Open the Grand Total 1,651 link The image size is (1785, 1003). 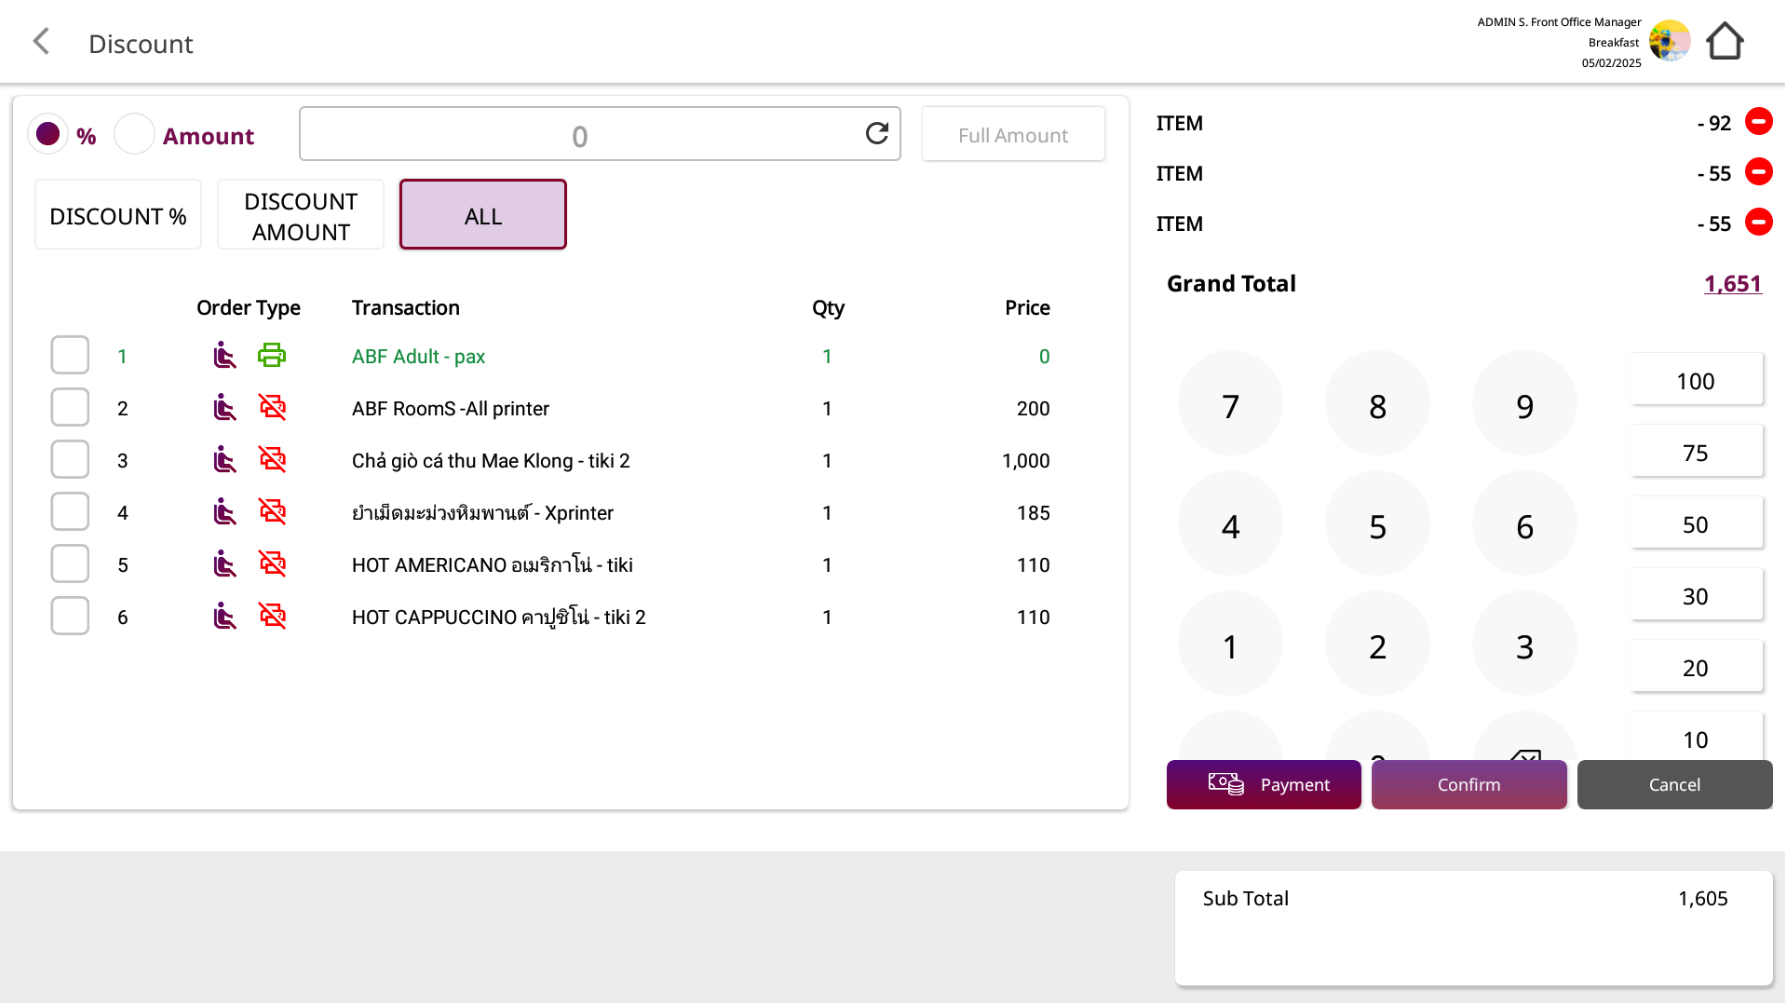coord(1732,284)
